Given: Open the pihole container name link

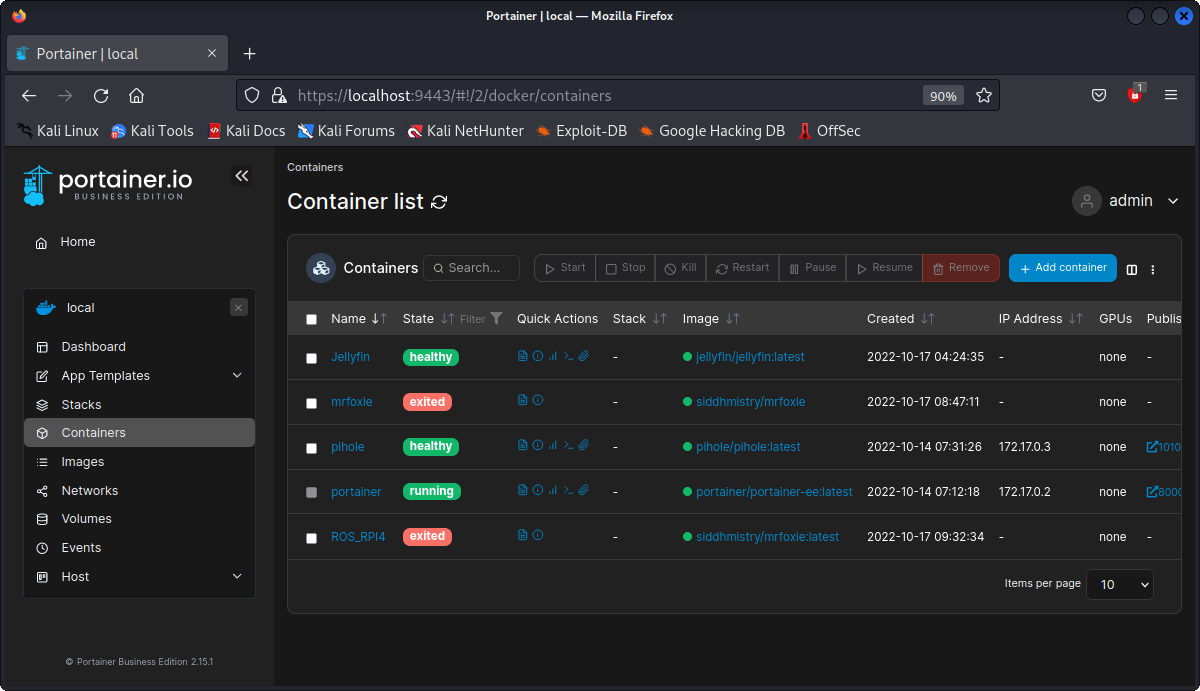Looking at the screenshot, I should (x=348, y=447).
